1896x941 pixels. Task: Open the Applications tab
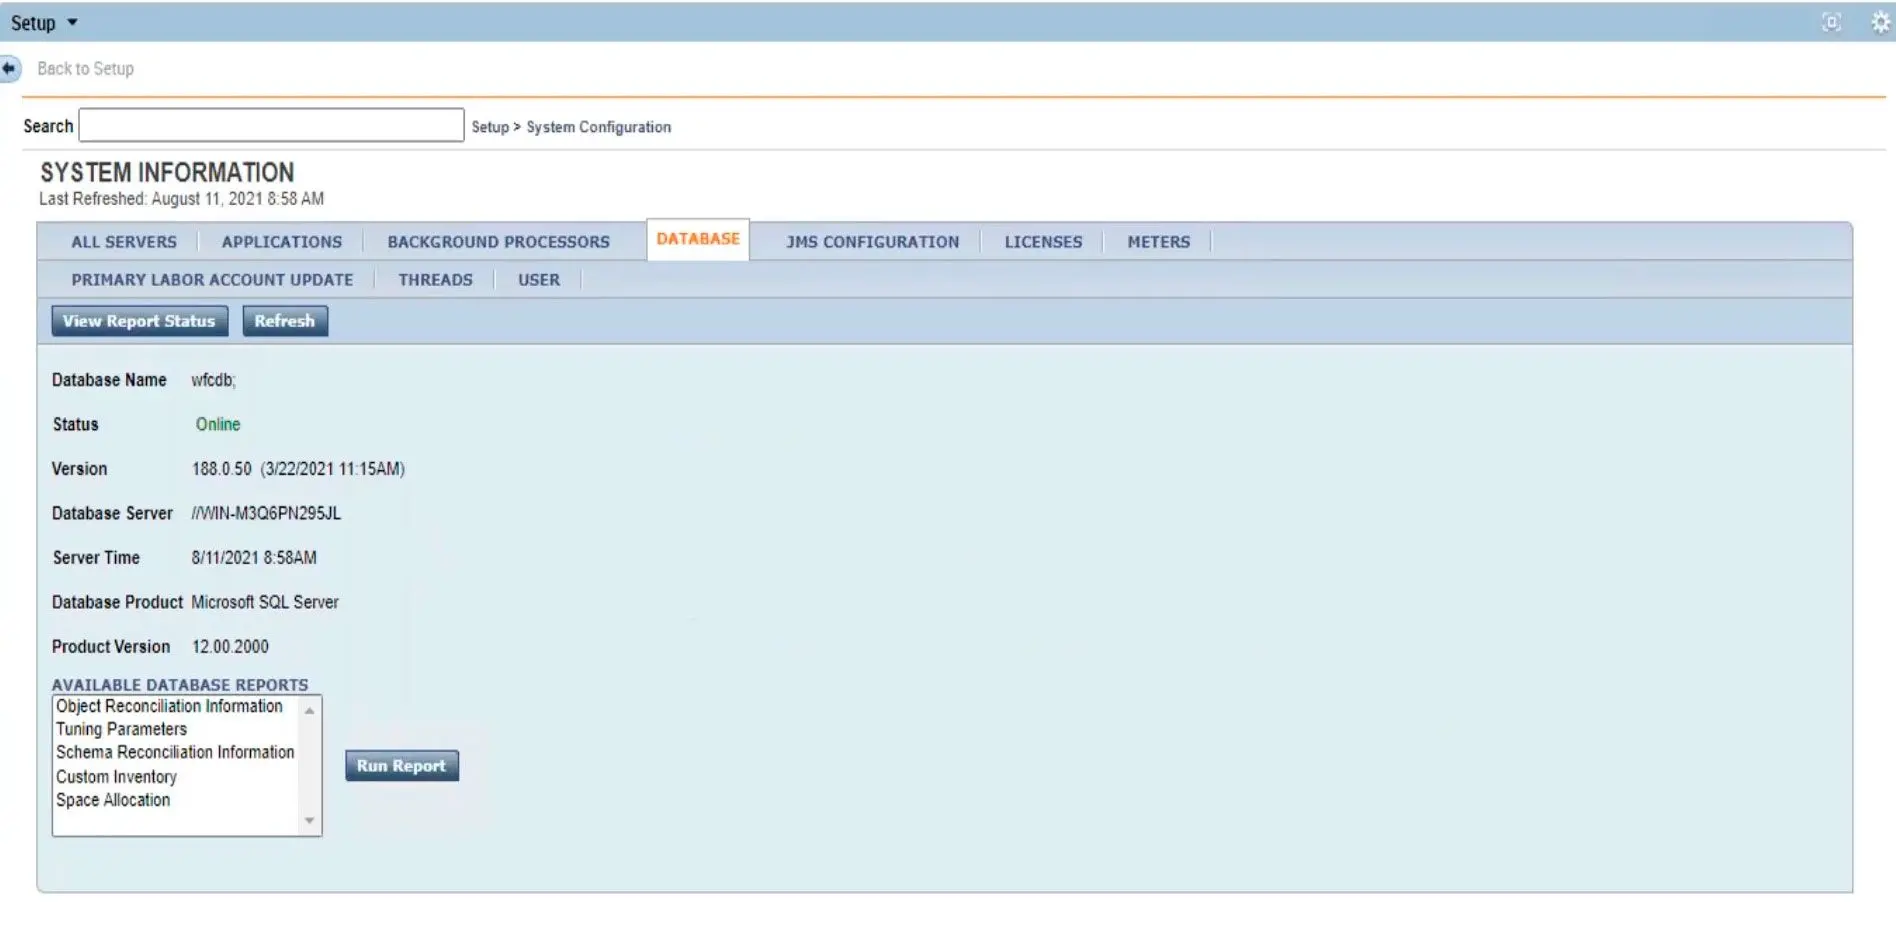click(282, 242)
